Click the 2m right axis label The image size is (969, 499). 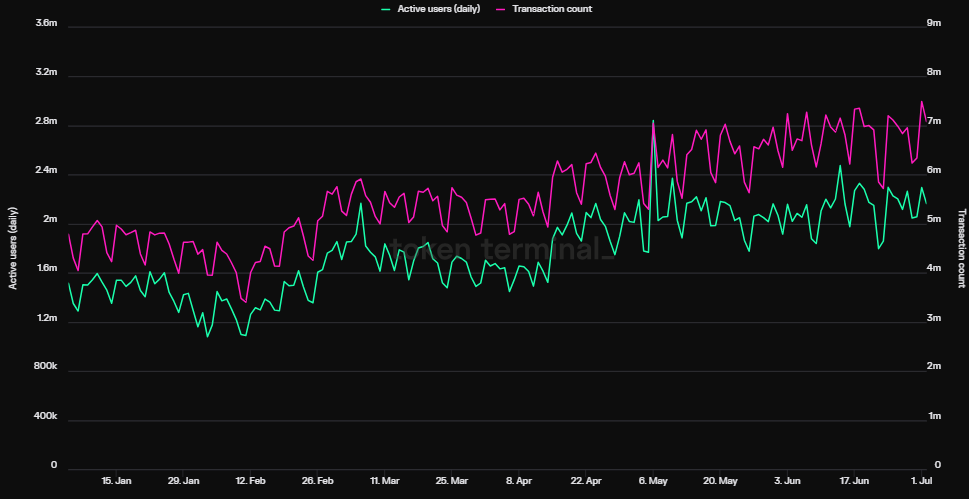tap(934, 367)
